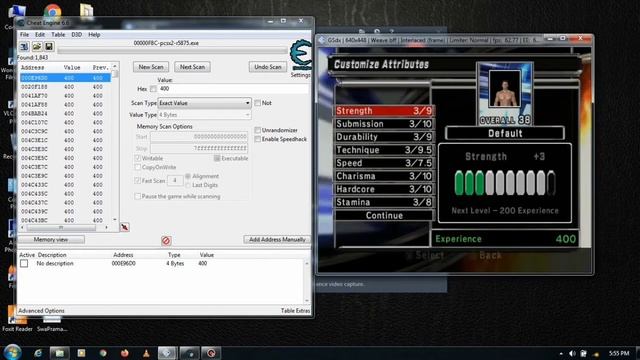This screenshot has width=640, height=360.
Task: Open Firefox from the taskbar
Action: point(124,353)
